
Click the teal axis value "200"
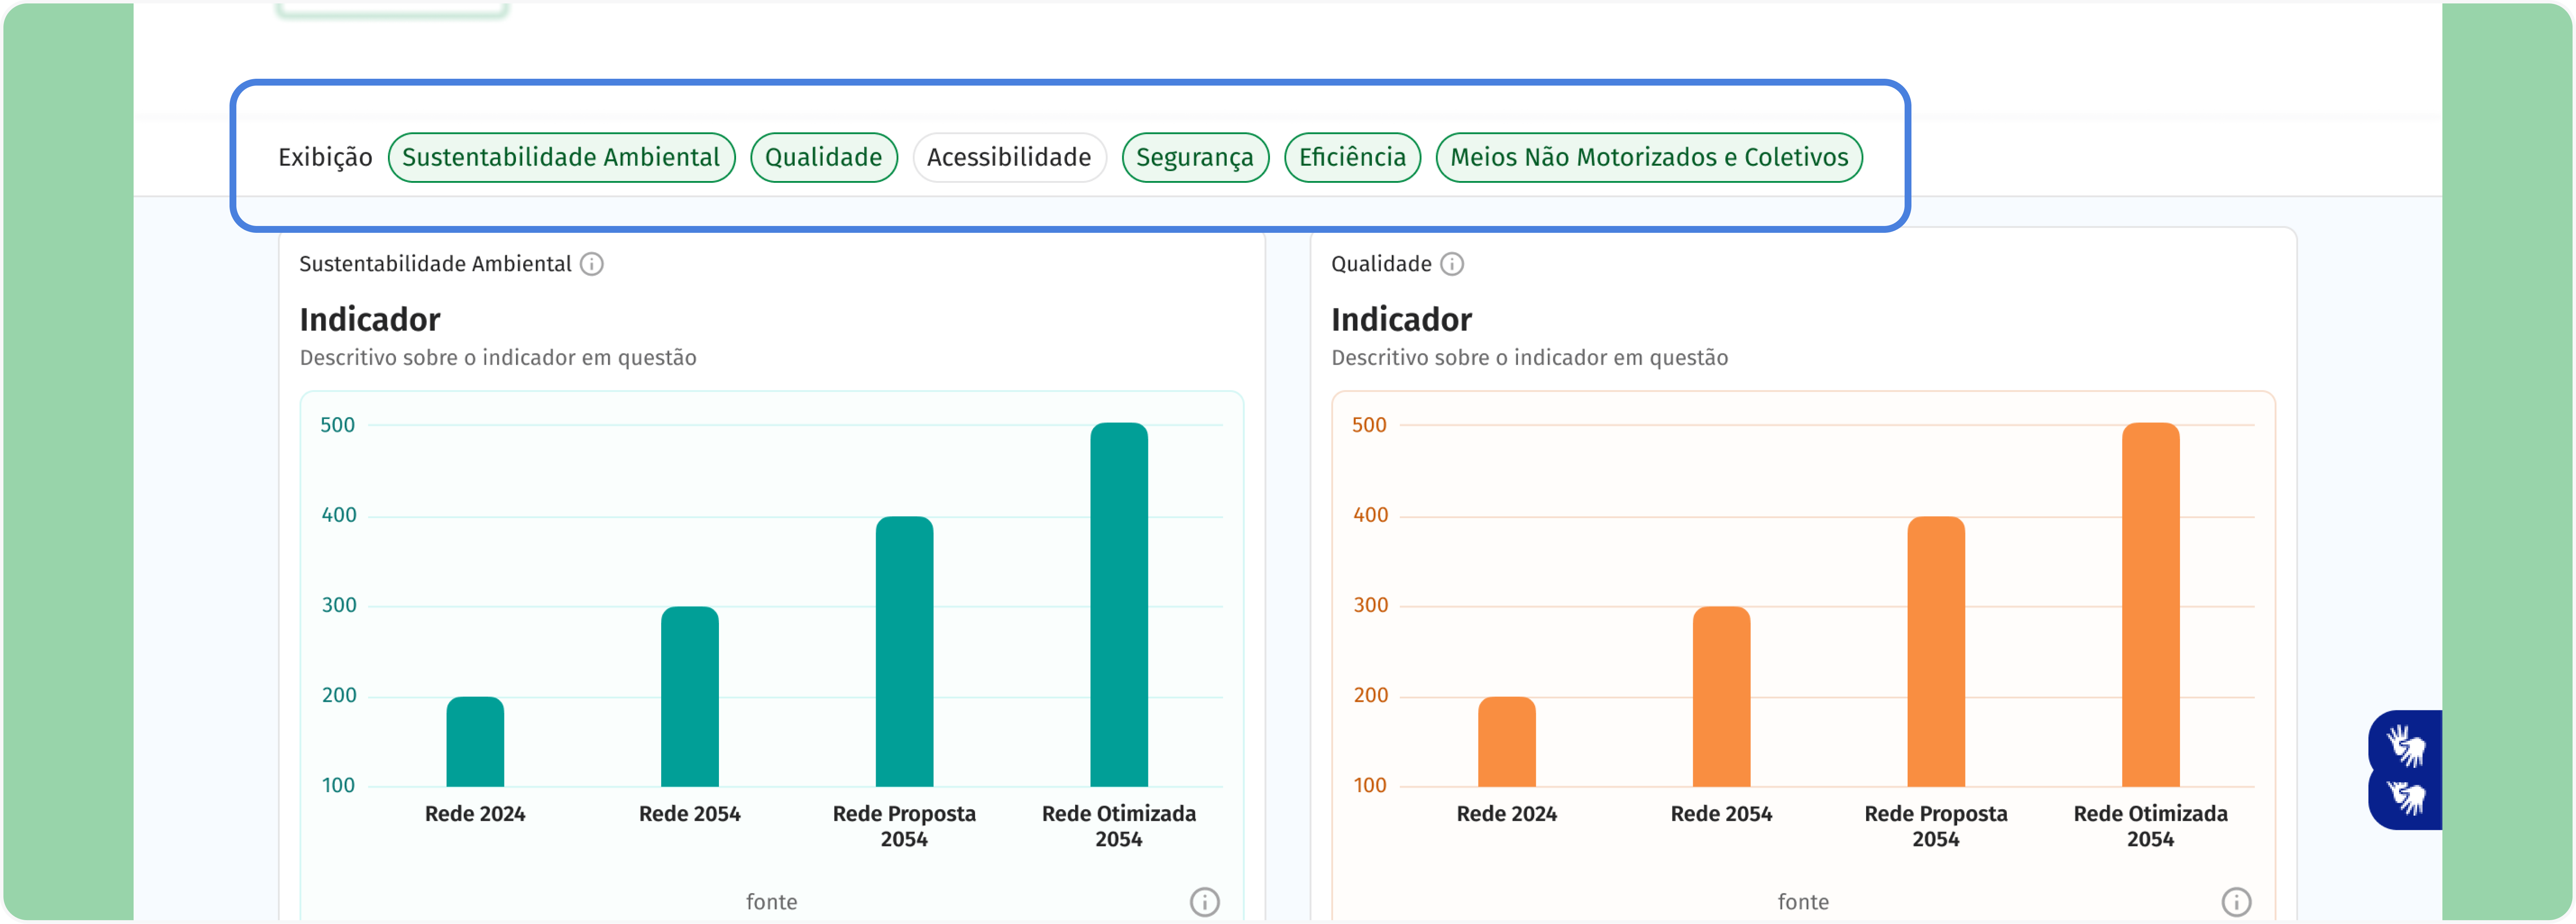click(339, 695)
